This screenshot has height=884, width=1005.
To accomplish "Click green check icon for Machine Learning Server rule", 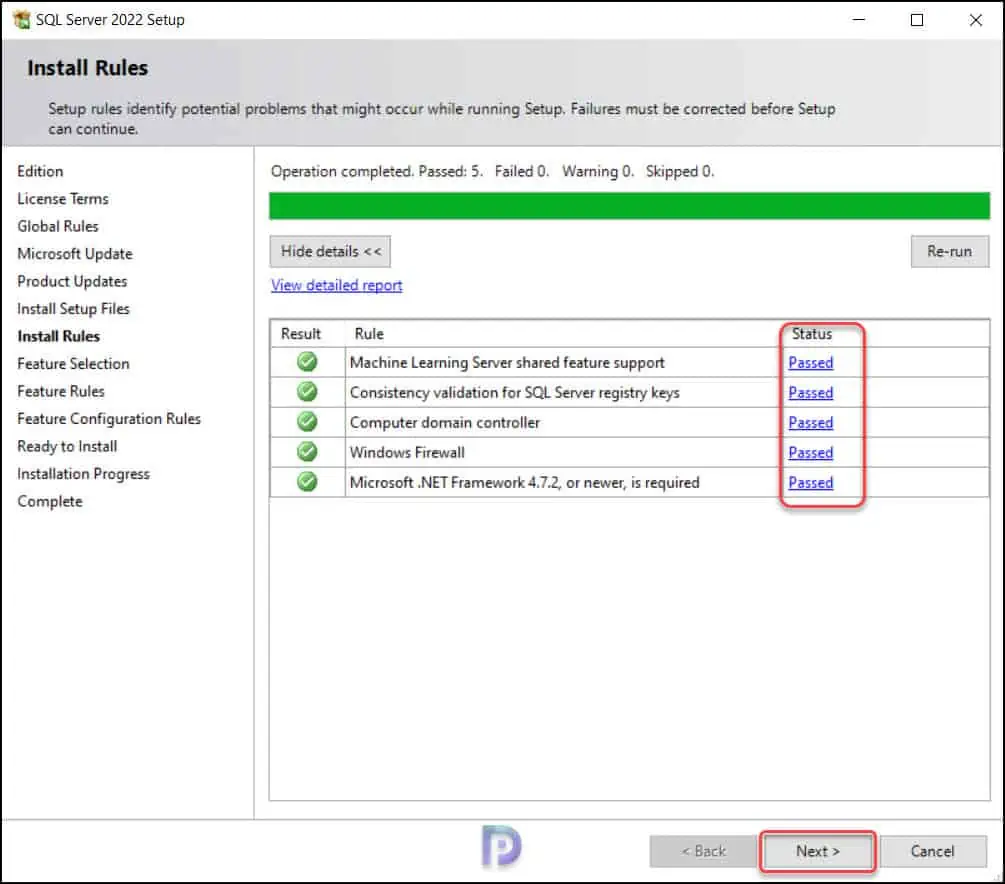I will (x=307, y=362).
